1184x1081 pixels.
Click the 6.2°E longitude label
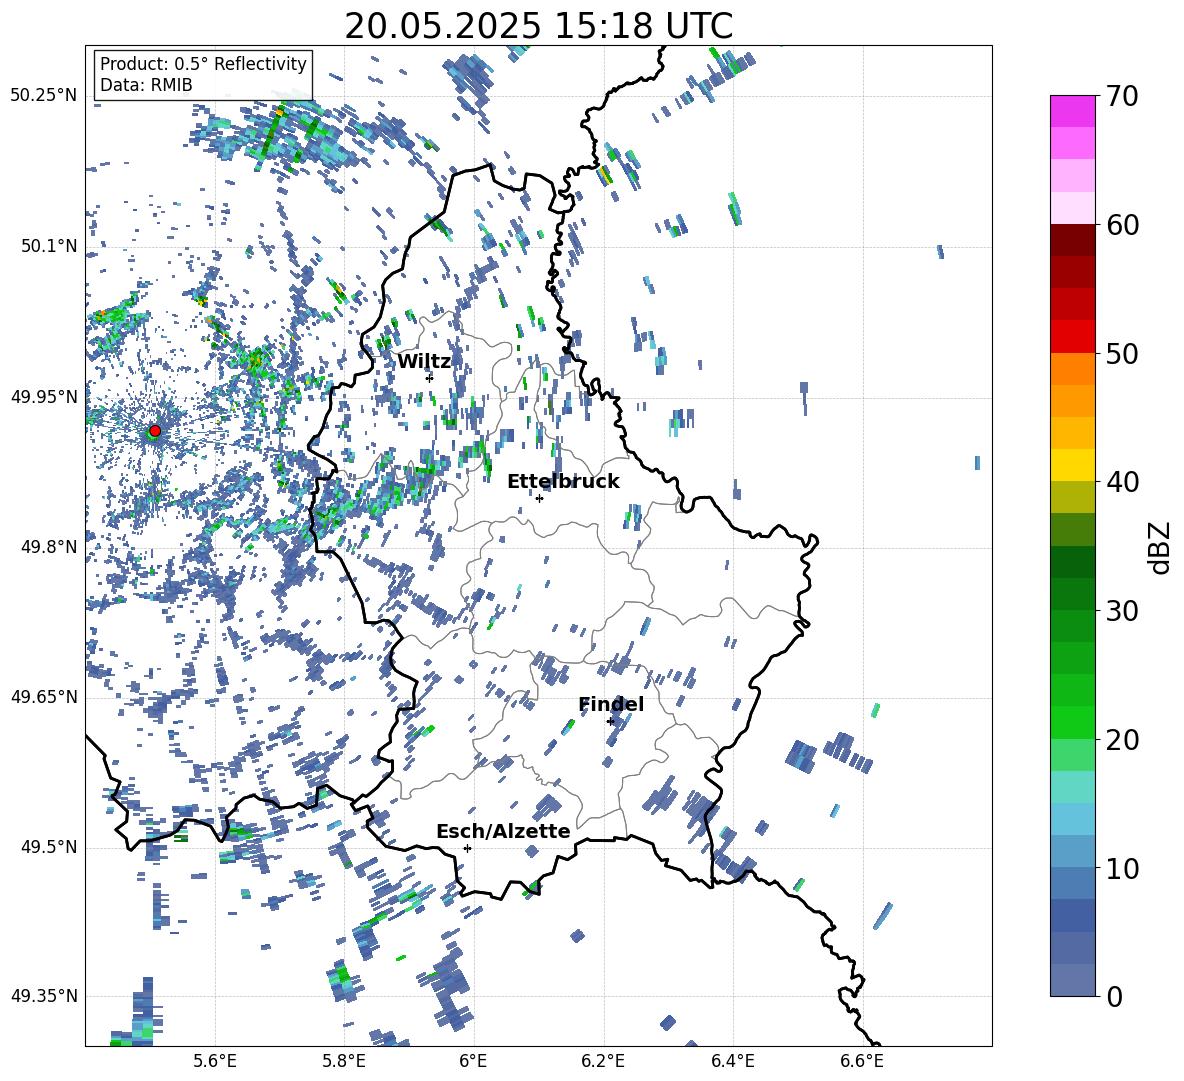(603, 1061)
